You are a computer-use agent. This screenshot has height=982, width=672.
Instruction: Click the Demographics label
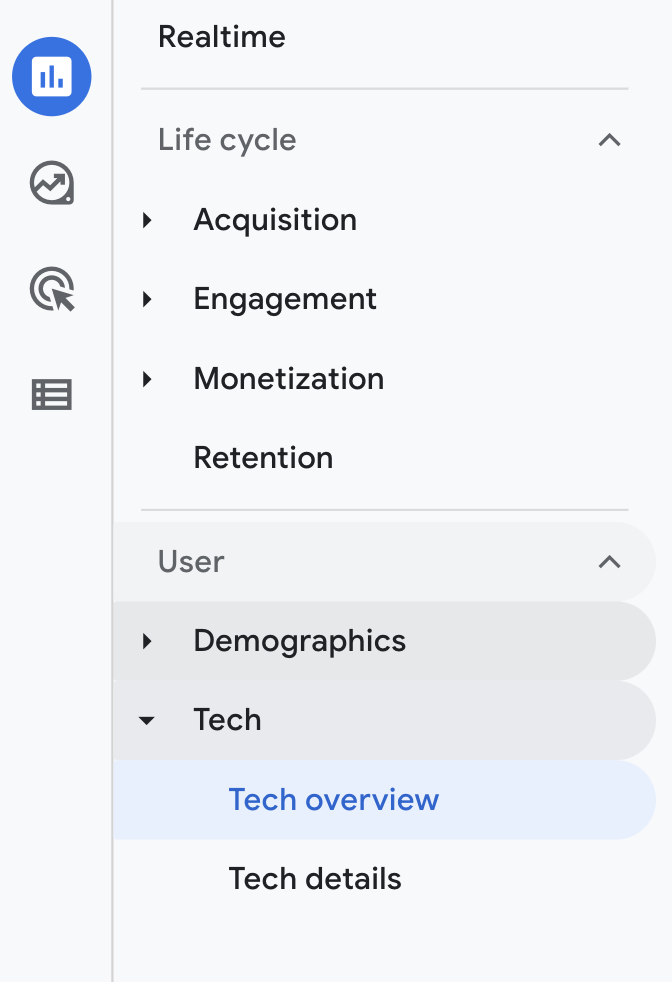(299, 641)
